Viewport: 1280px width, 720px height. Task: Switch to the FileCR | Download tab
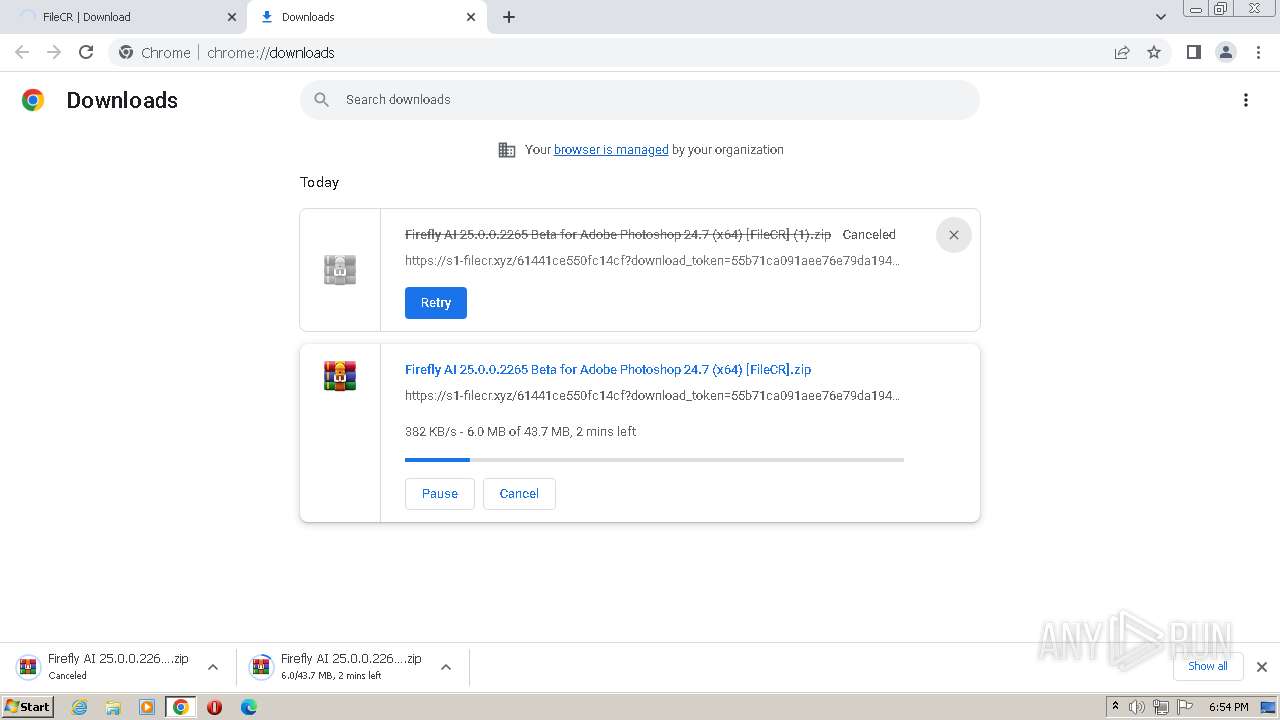click(x=120, y=17)
